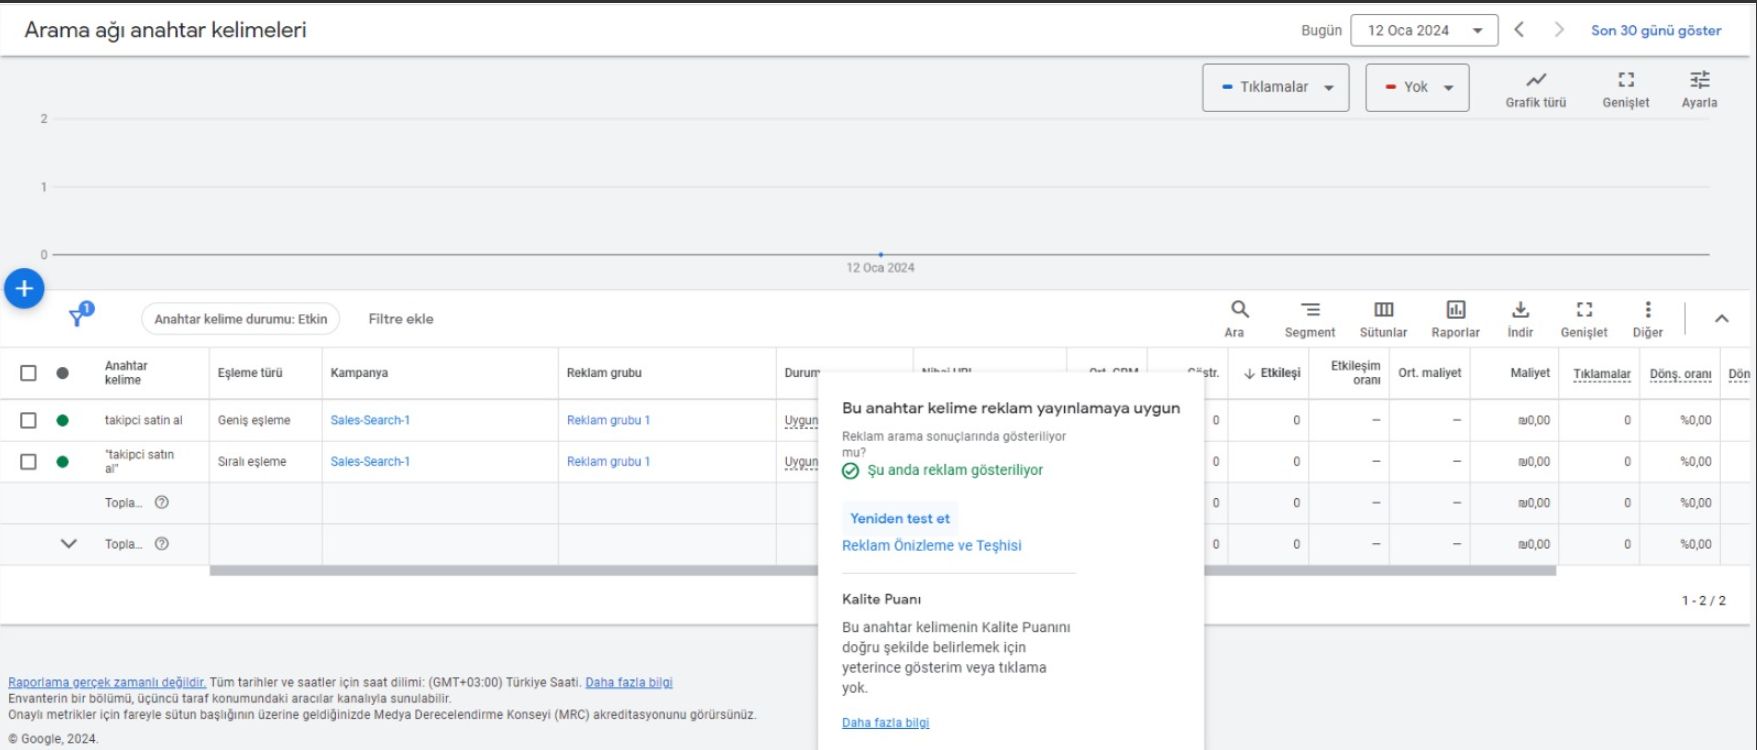Click the Maliyet column header

click(1530, 373)
